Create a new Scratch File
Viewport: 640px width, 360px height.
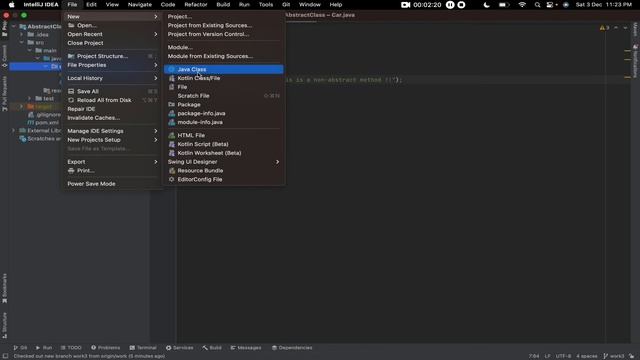(223, 96)
